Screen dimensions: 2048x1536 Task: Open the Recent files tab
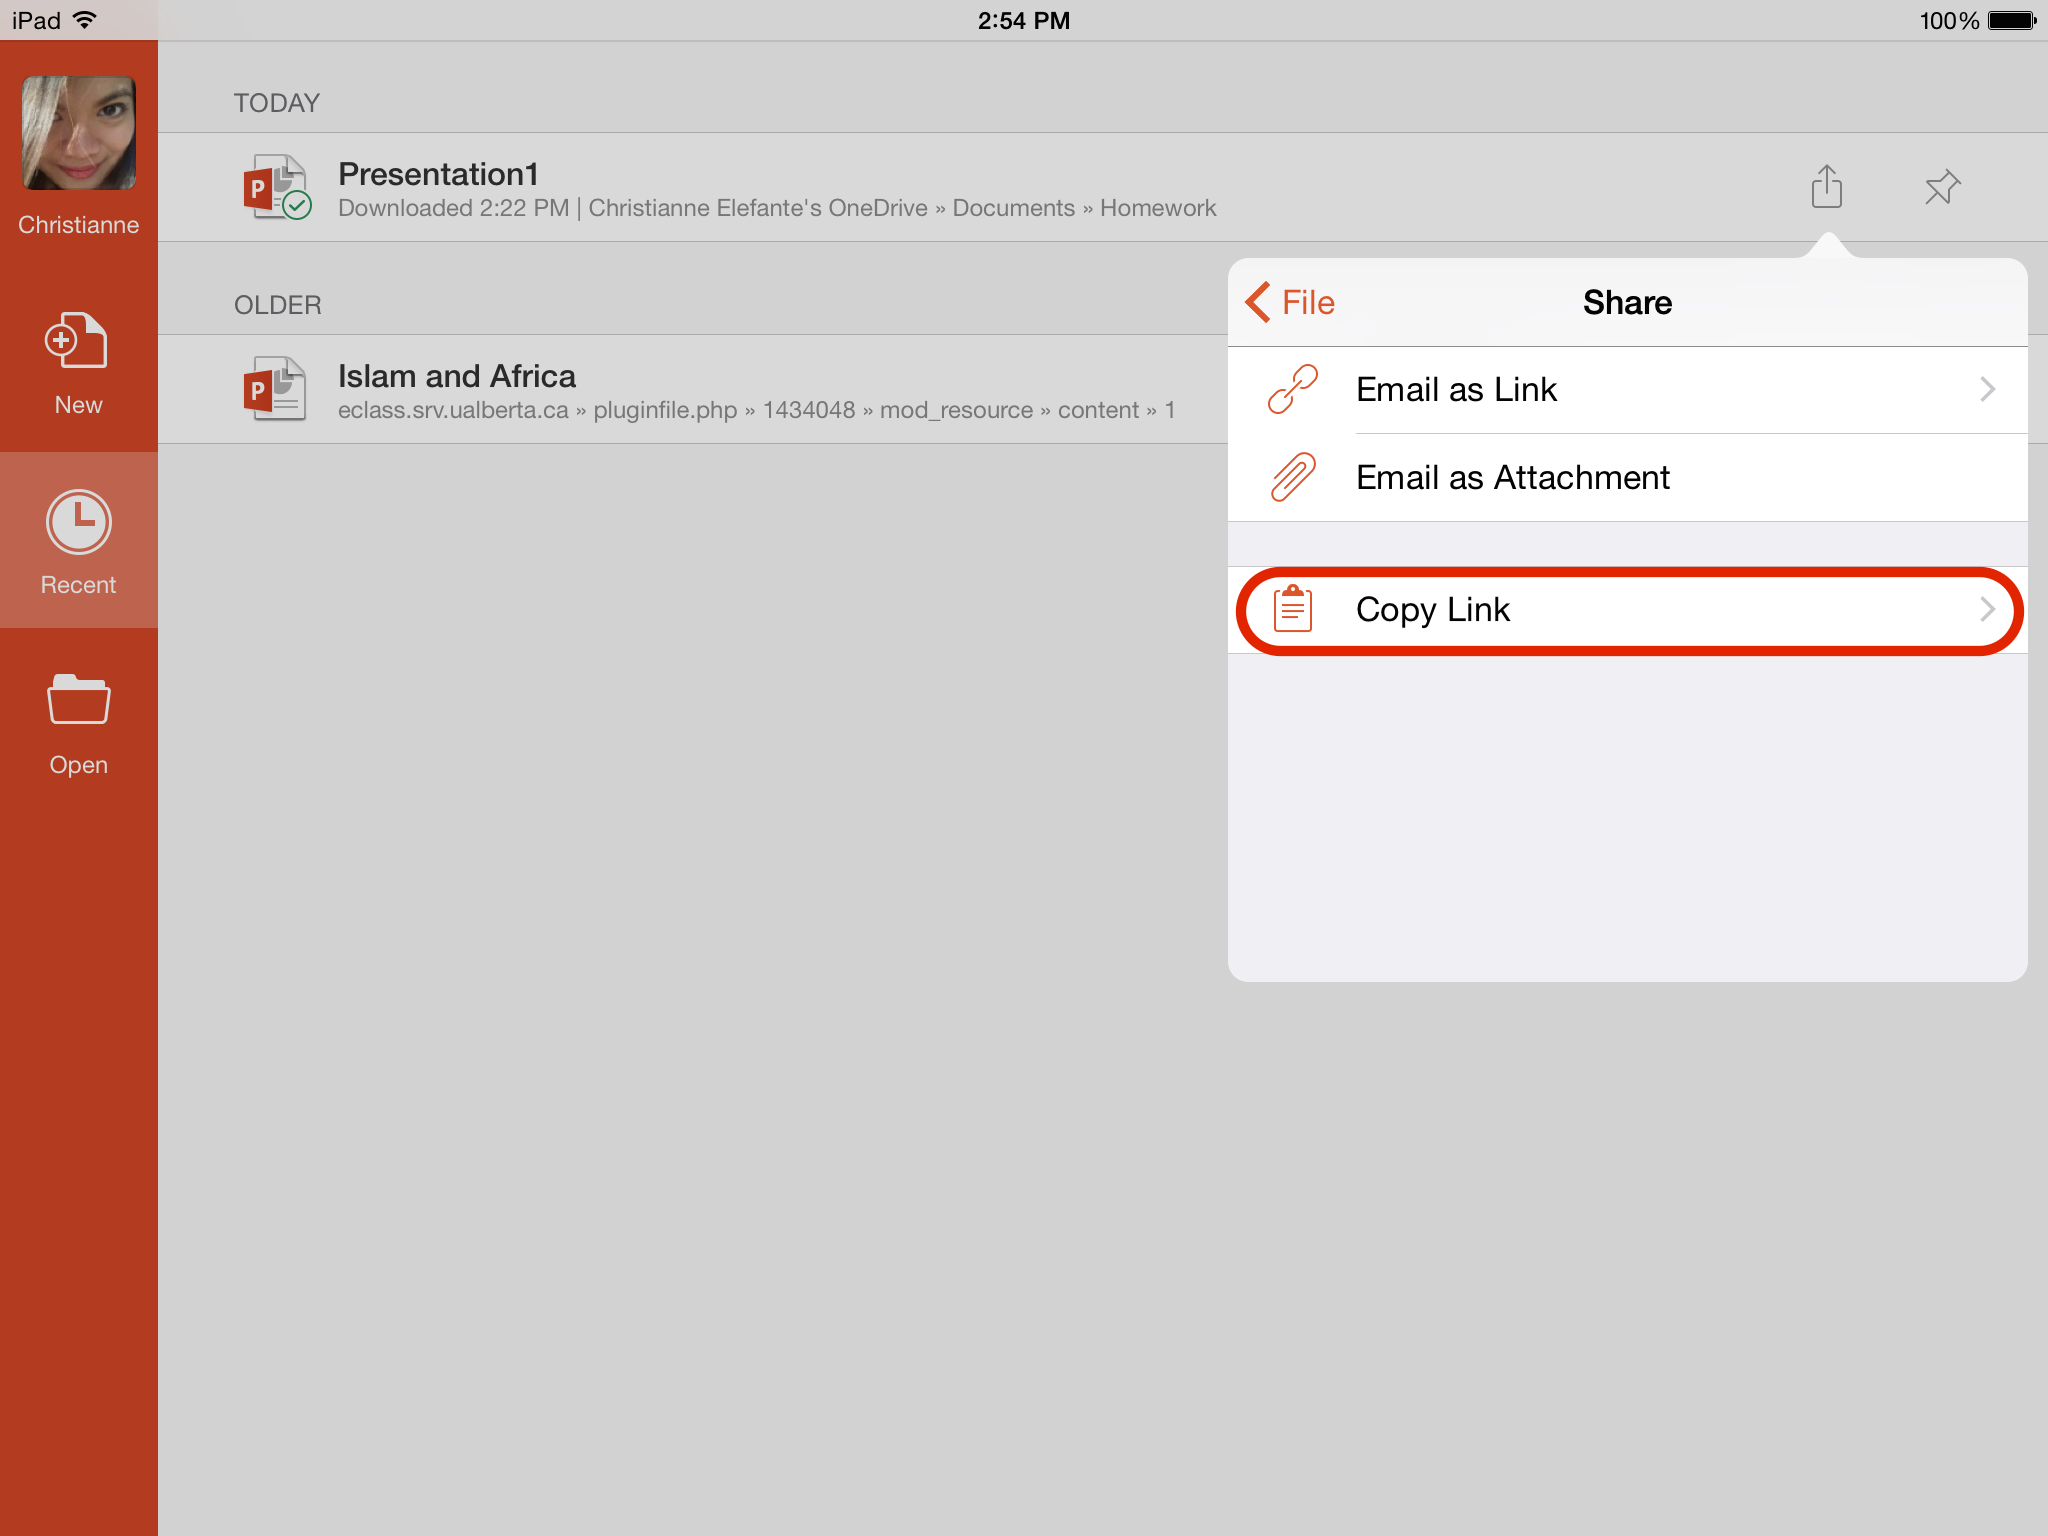click(78, 541)
